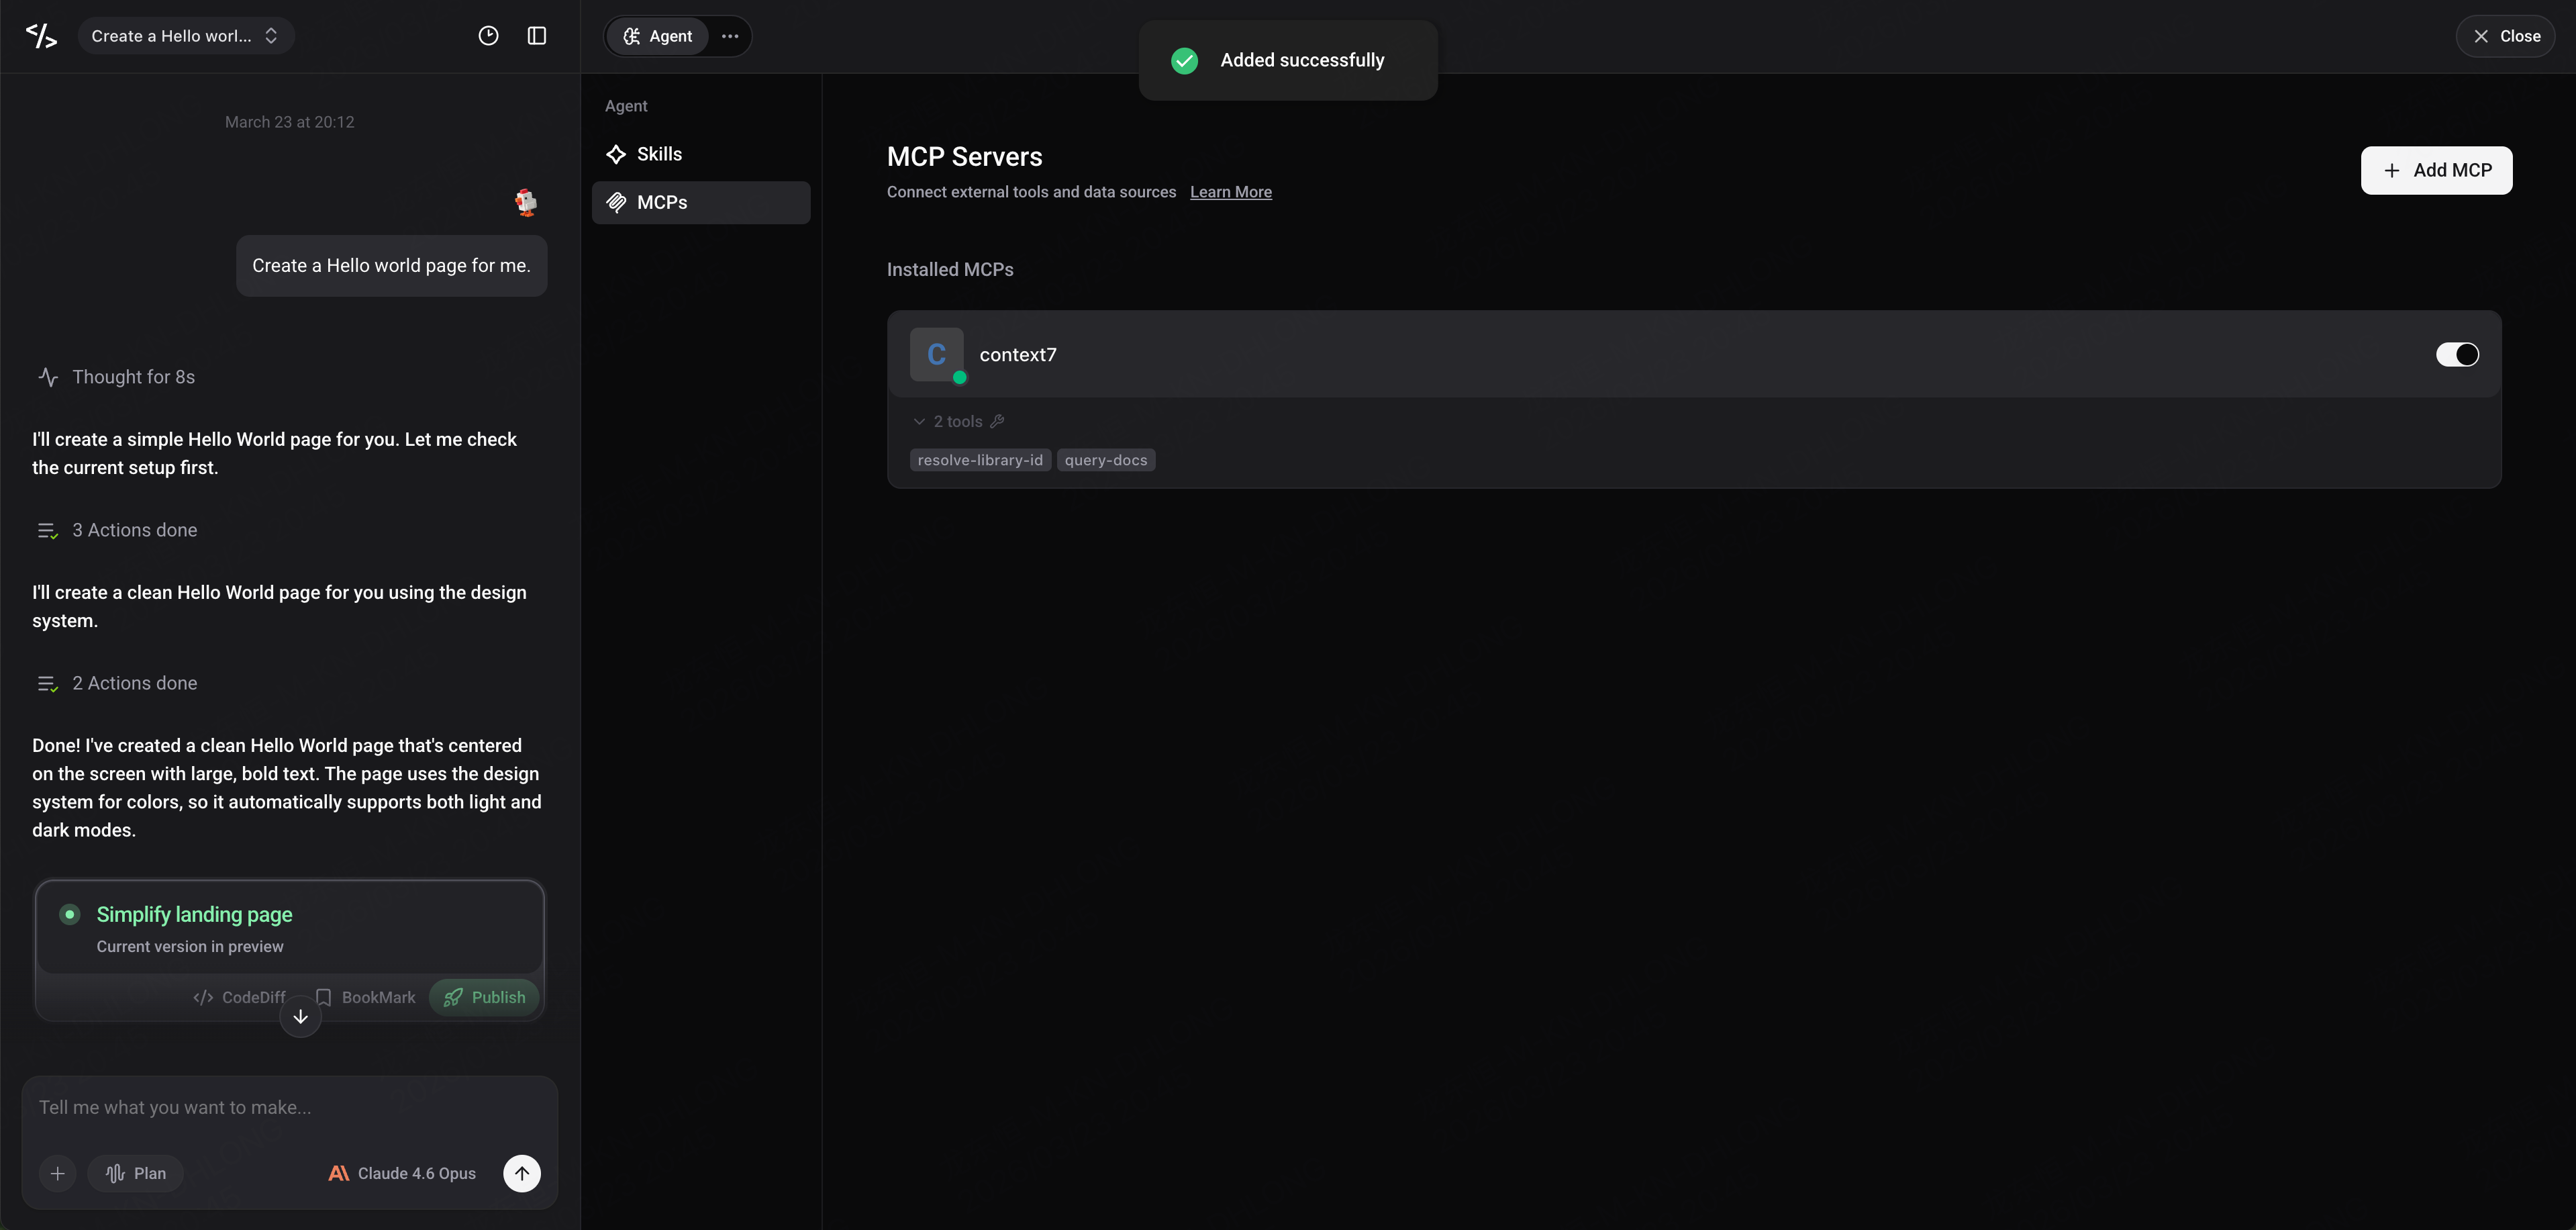Click the Add MCP button
This screenshot has height=1230, width=2576.
pyautogui.click(x=2436, y=170)
